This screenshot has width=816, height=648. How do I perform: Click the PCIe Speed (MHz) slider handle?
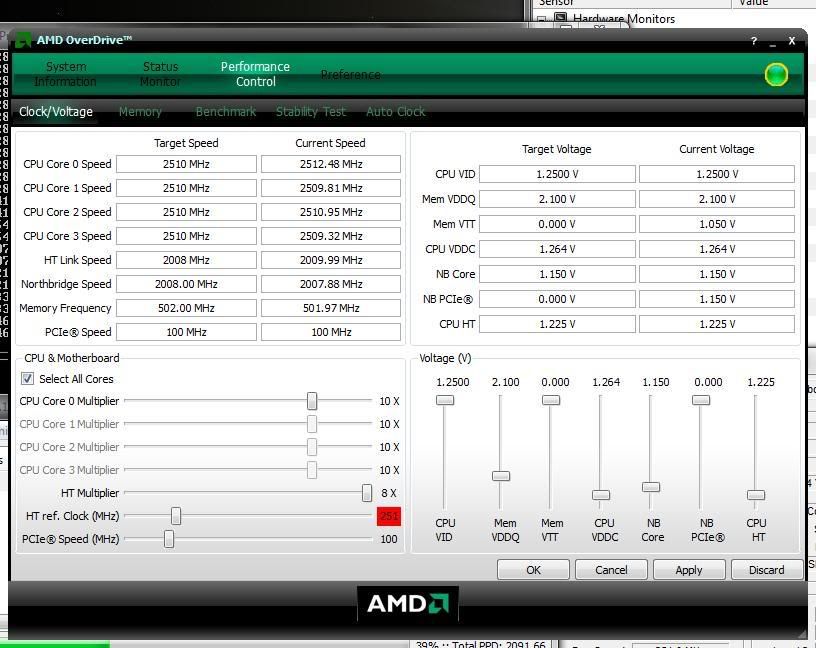pyautogui.click(x=169, y=539)
